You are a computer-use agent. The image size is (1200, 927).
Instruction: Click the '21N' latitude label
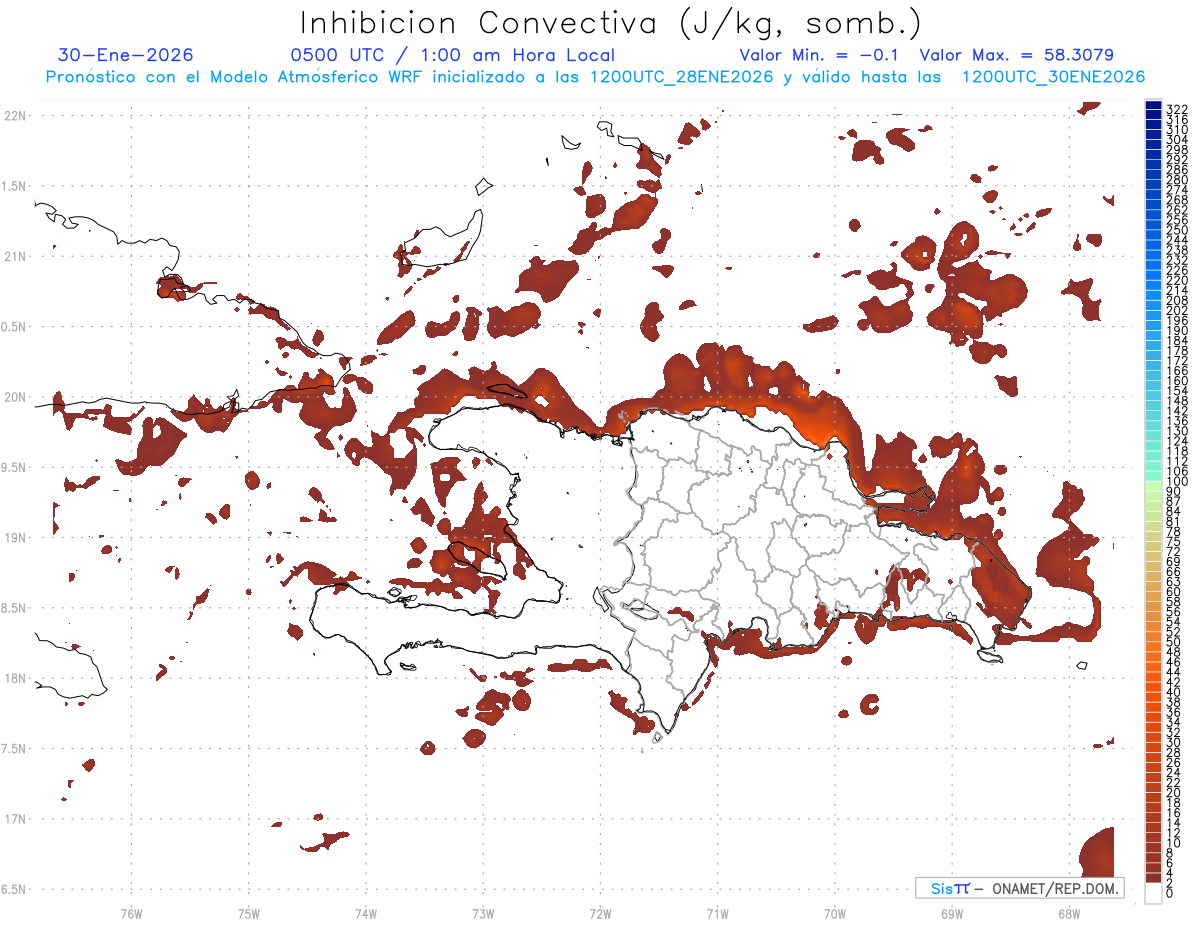15,256
